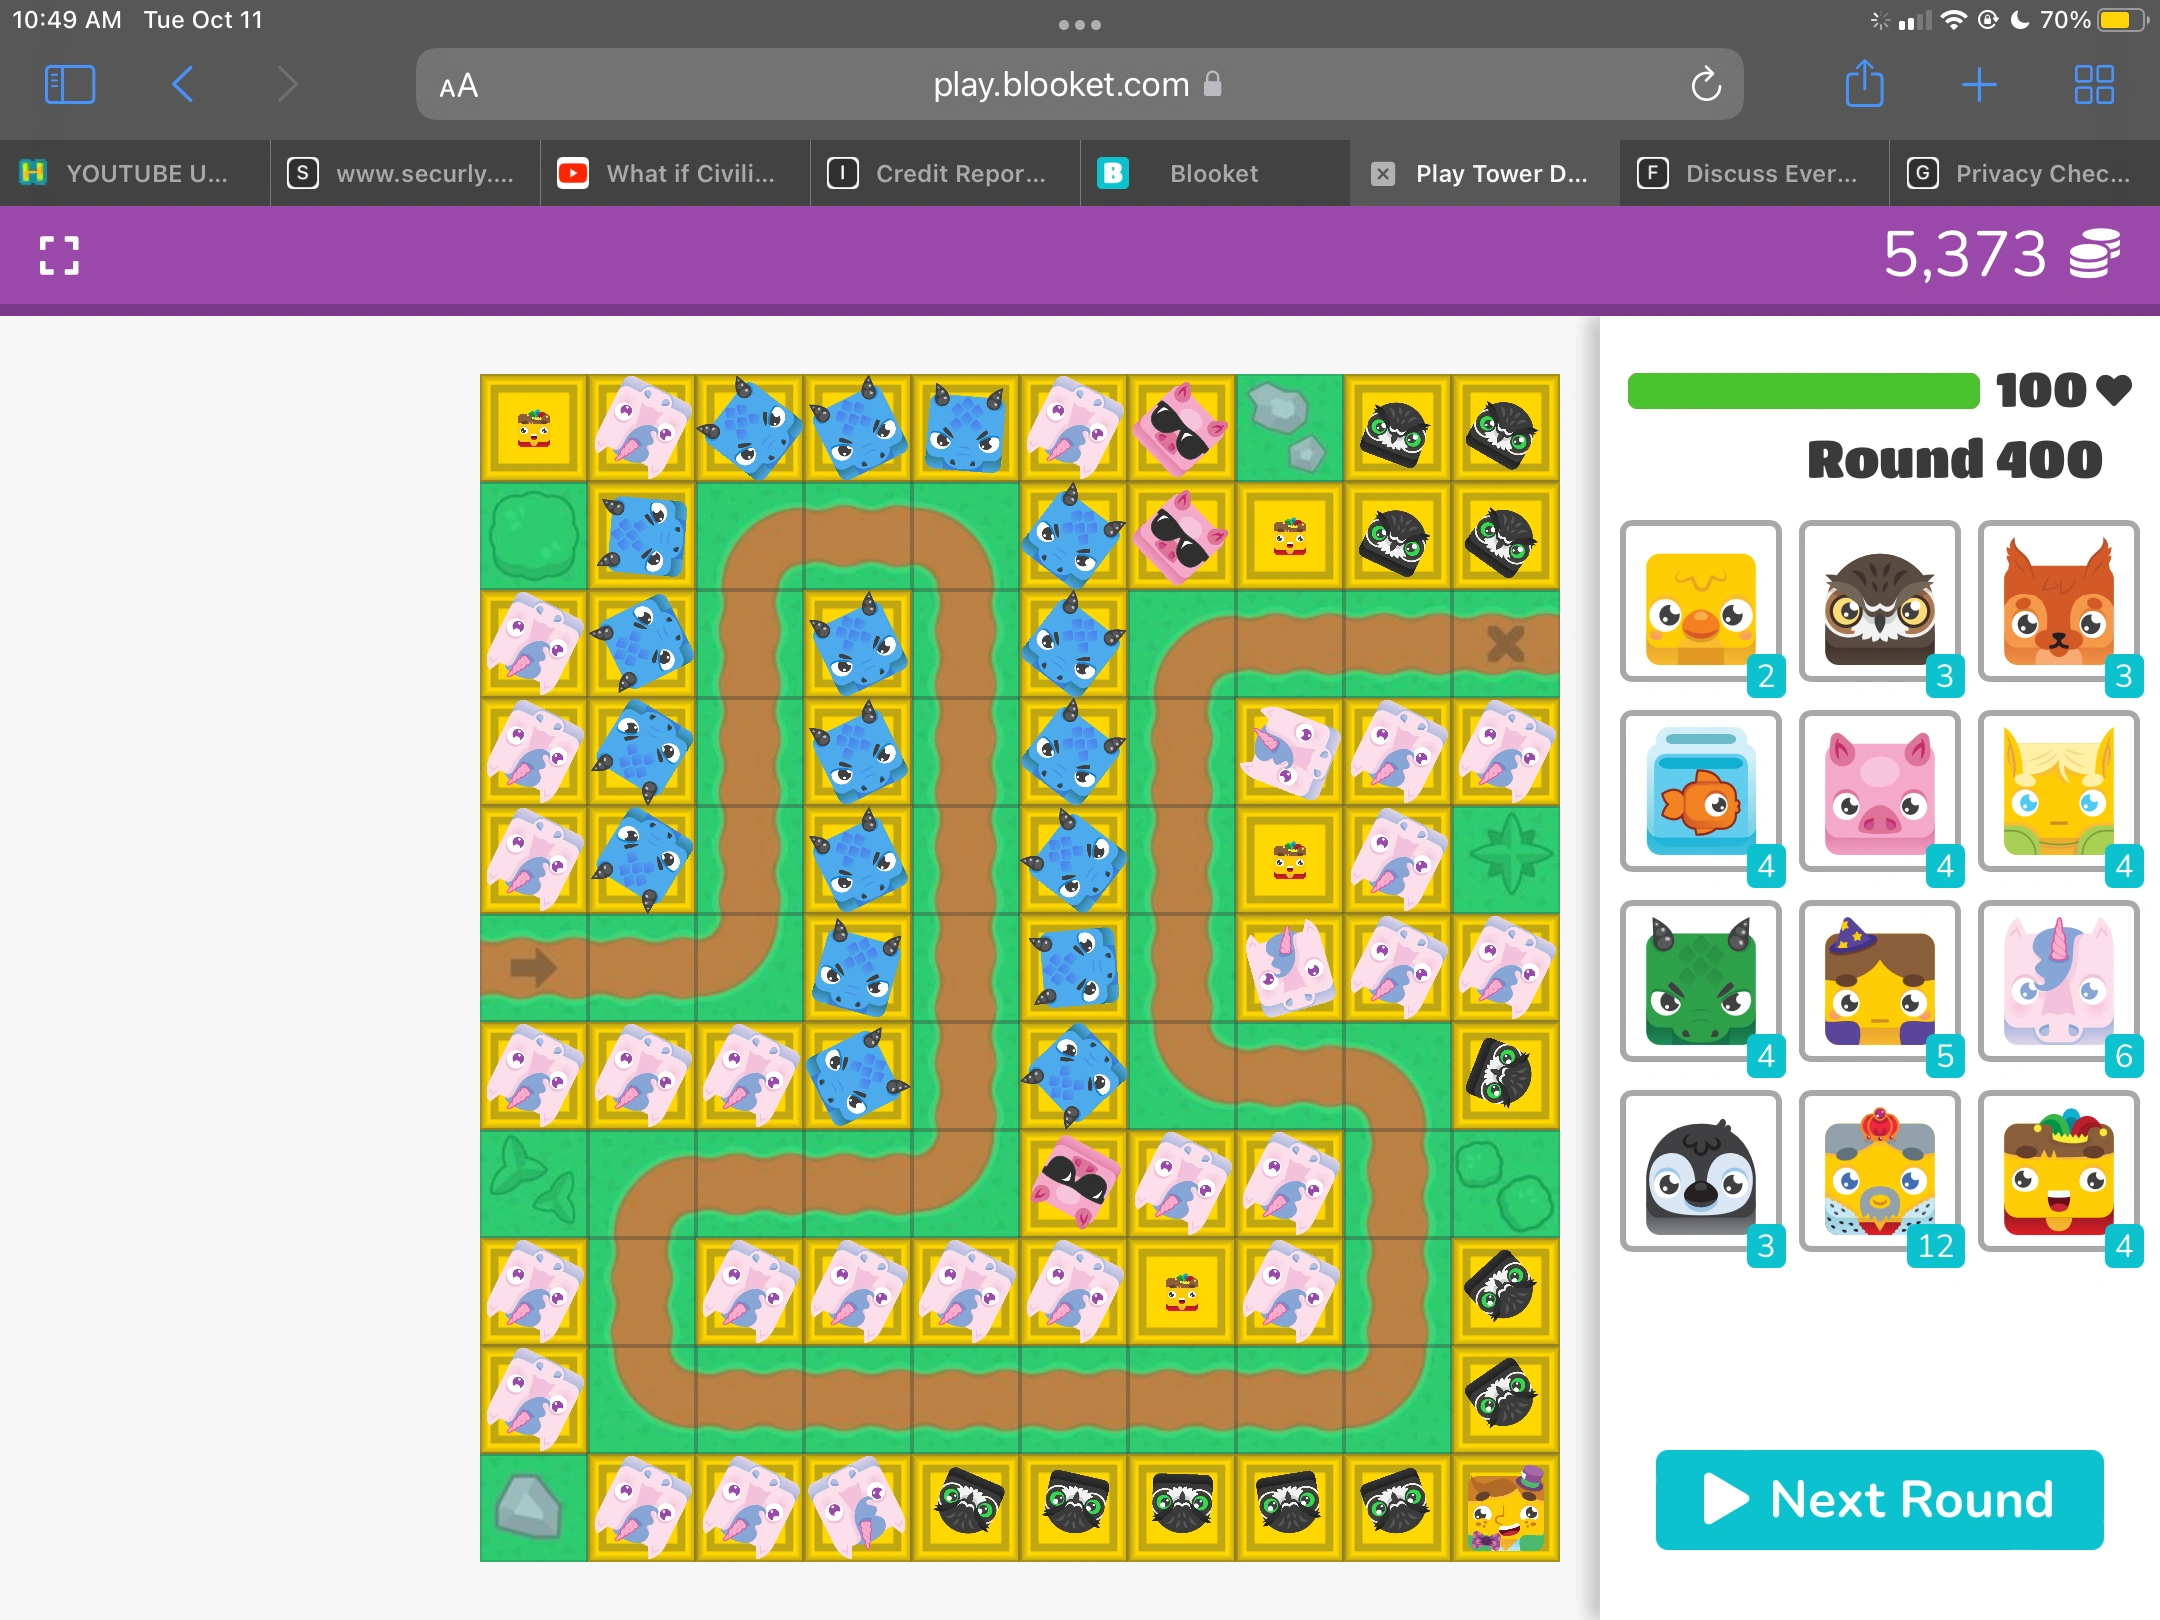The image size is (2160, 1620).
Task: Select the yellow Chick tower
Action: click(1700, 602)
